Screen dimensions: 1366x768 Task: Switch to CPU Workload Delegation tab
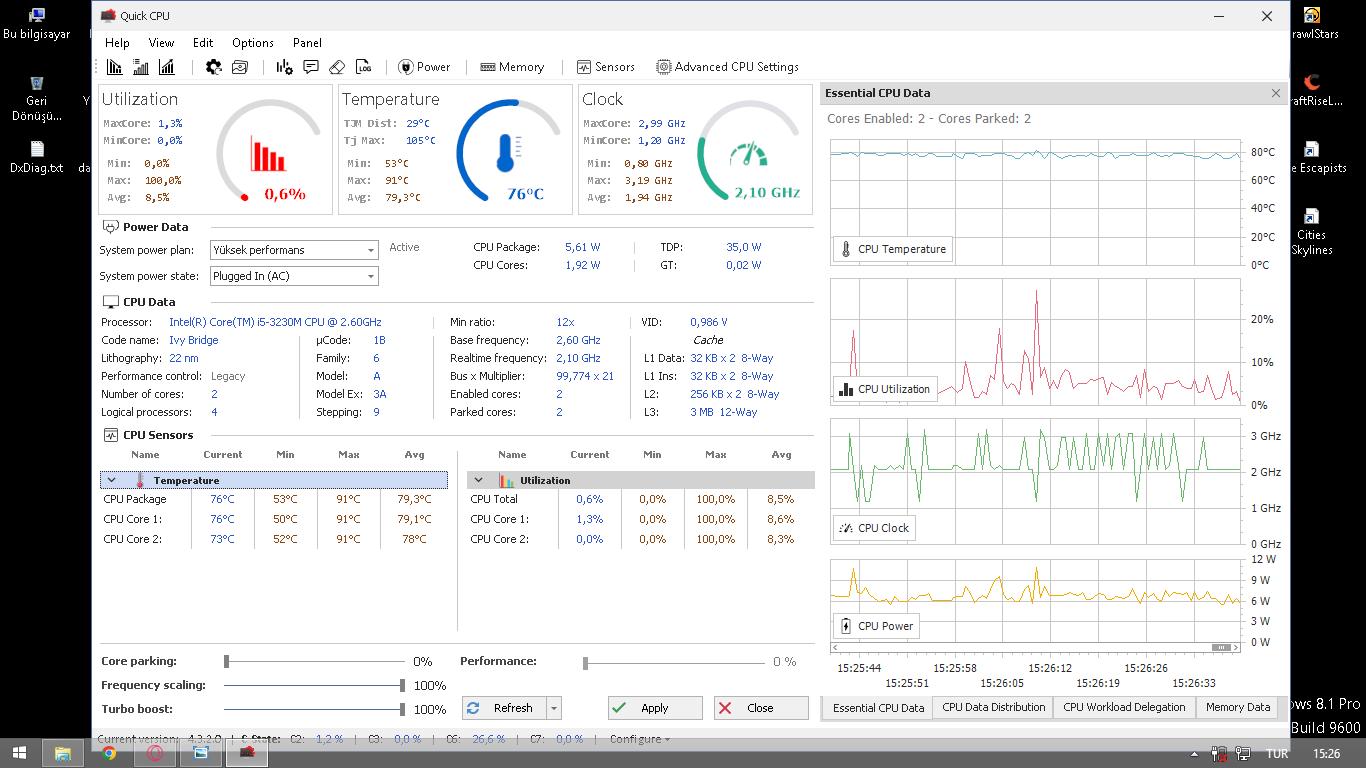pos(1124,707)
